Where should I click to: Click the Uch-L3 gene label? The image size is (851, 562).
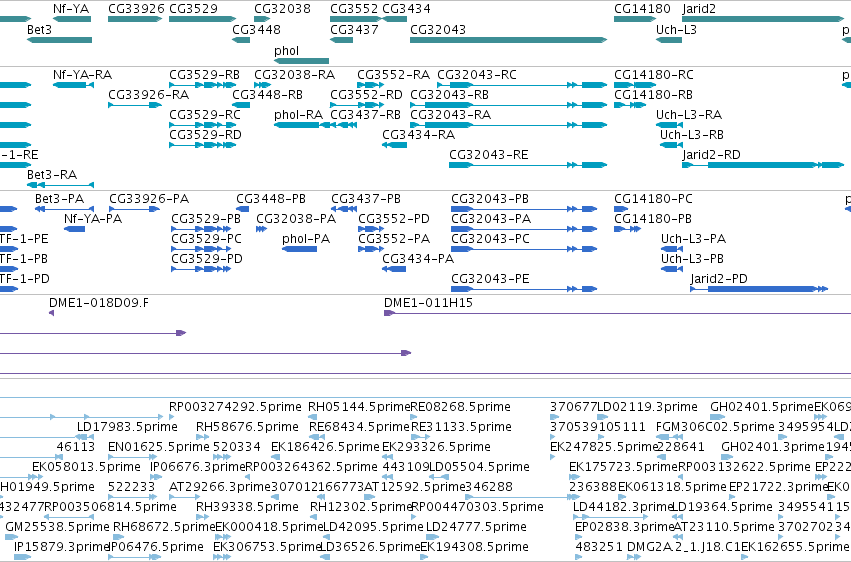[x=676, y=29]
